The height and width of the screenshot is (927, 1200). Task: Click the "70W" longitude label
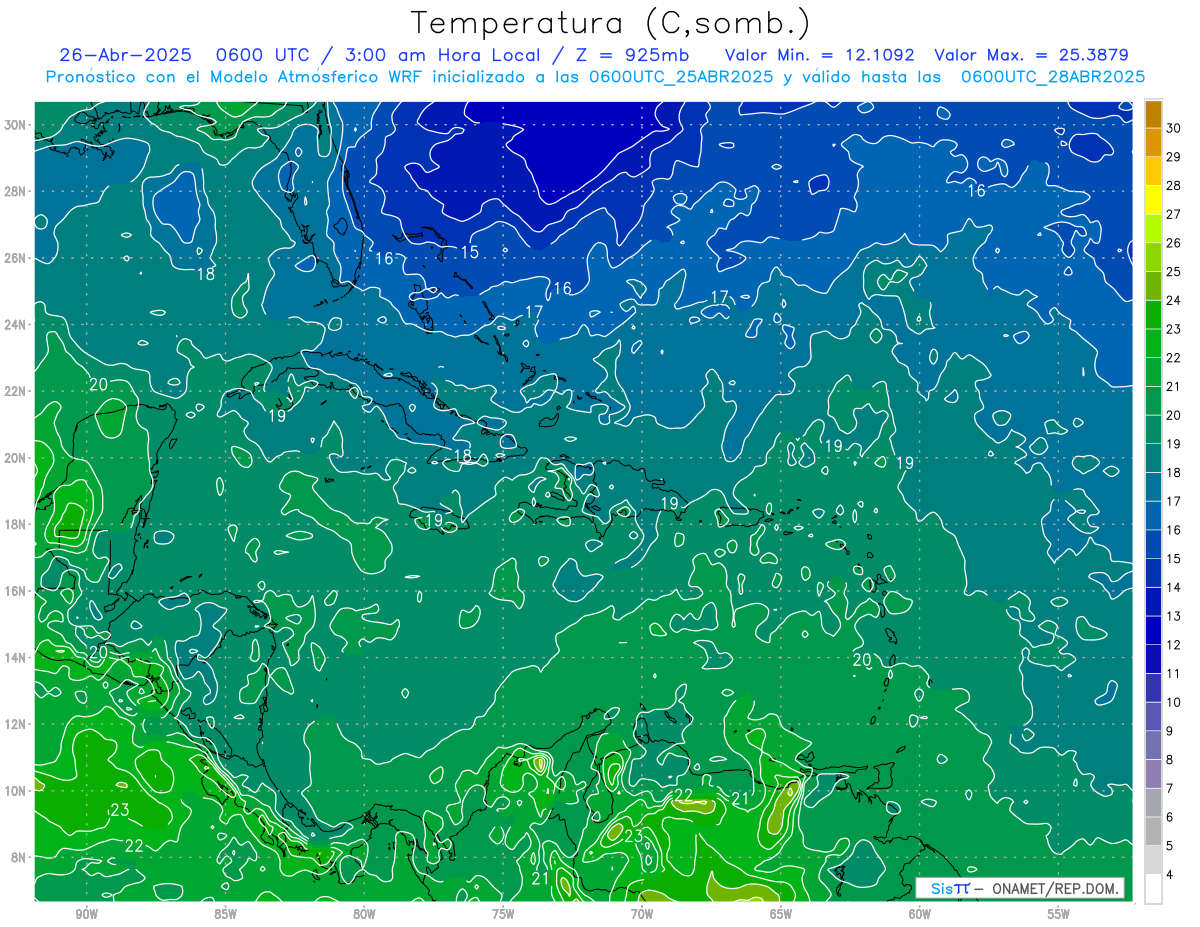[642, 915]
